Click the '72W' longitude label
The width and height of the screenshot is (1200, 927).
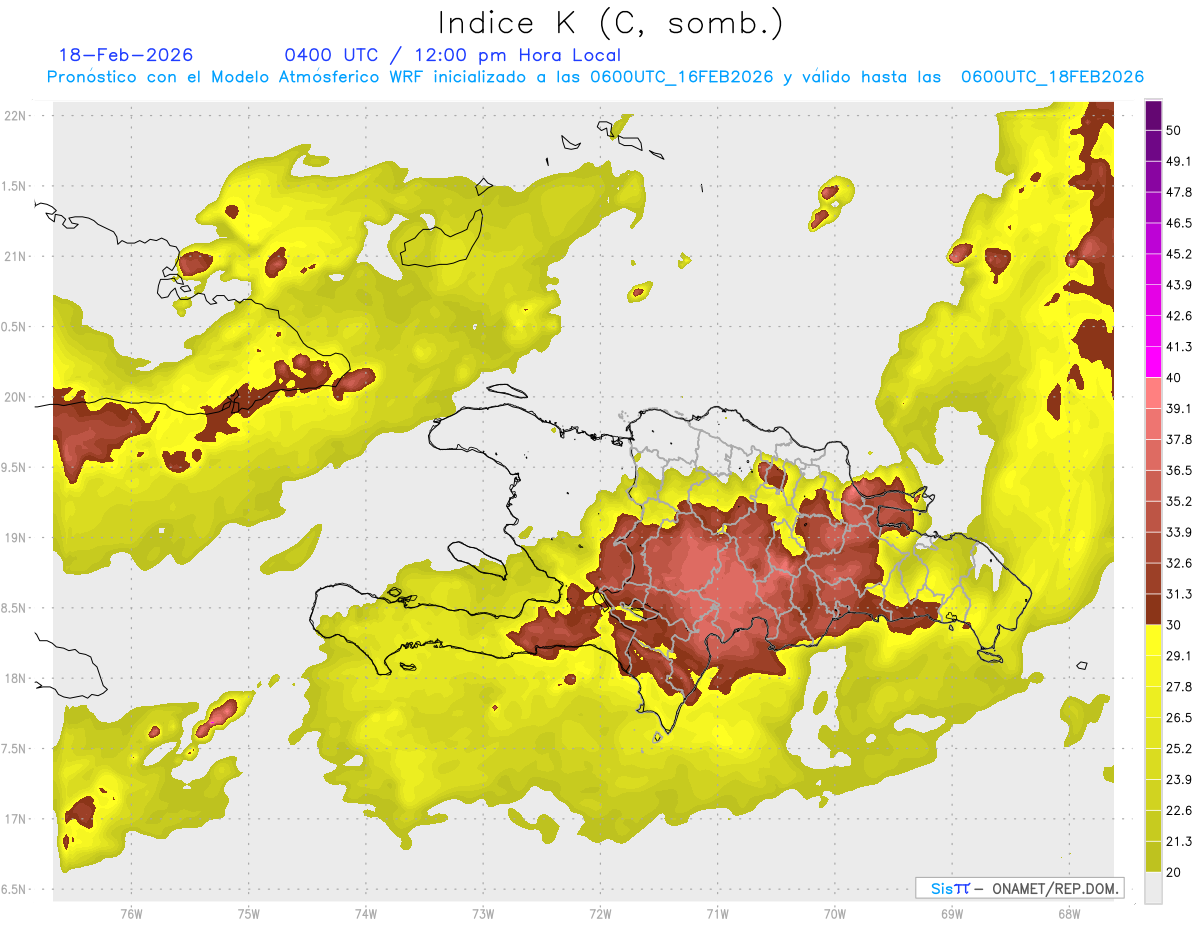click(x=600, y=914)
